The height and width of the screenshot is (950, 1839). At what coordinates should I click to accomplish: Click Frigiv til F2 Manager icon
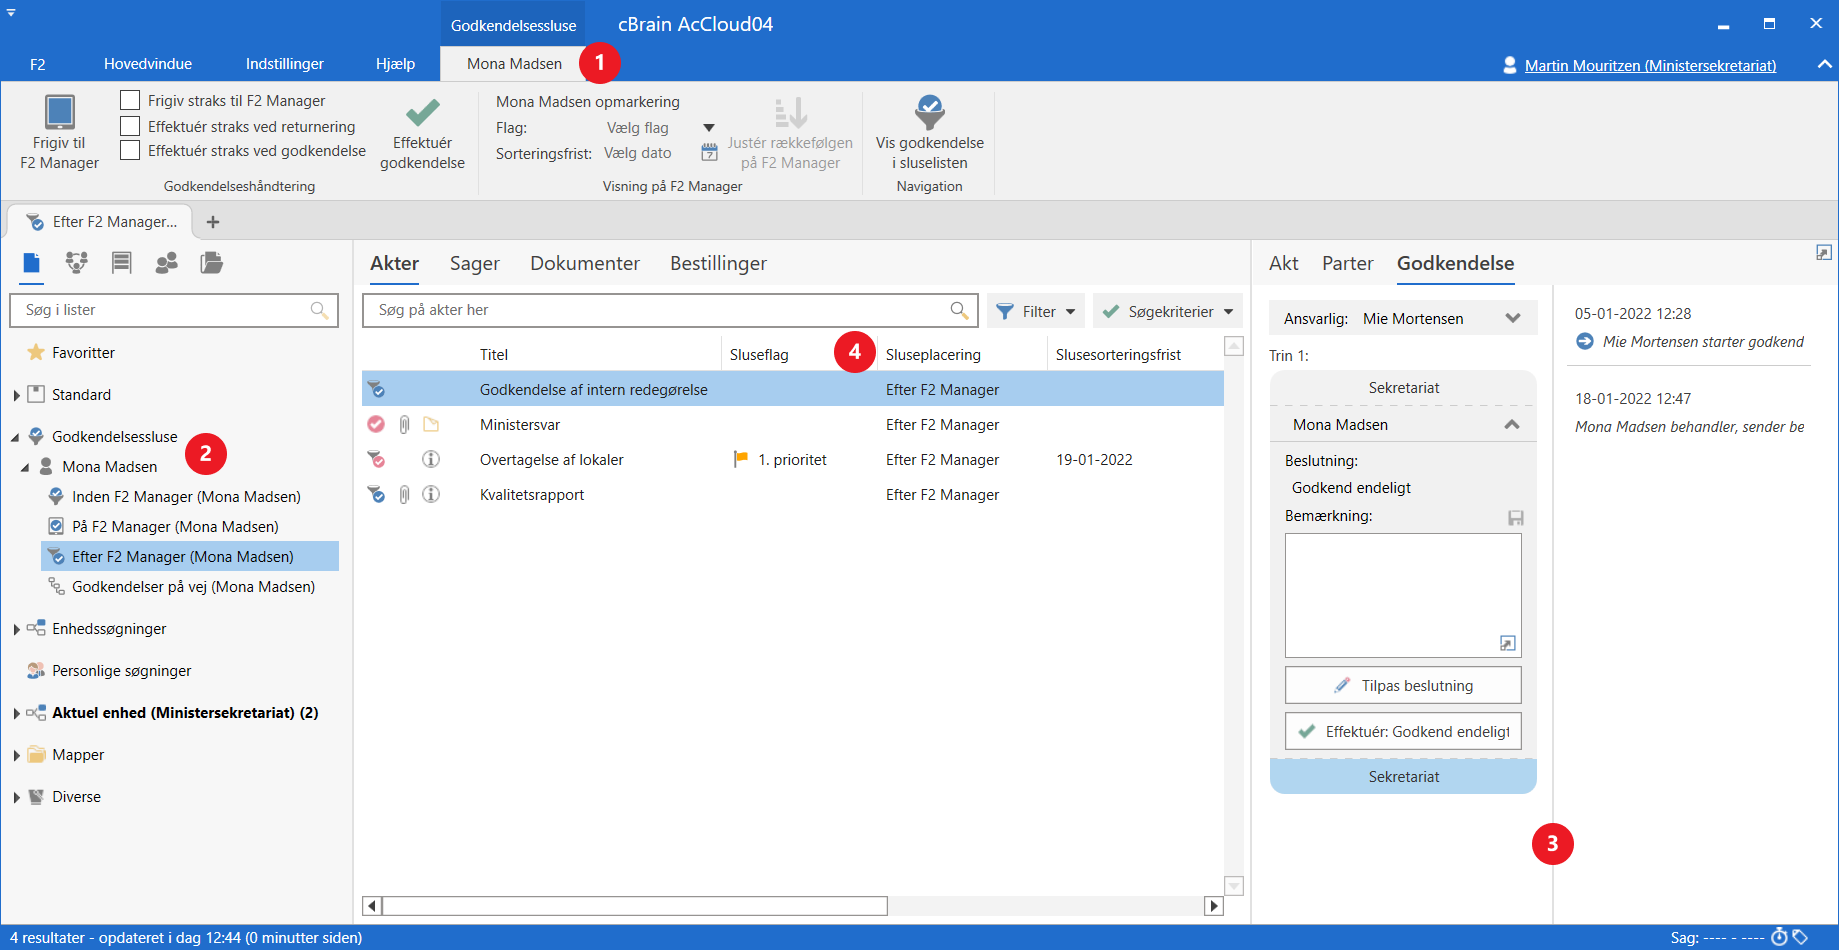click(x=59, y=112)
